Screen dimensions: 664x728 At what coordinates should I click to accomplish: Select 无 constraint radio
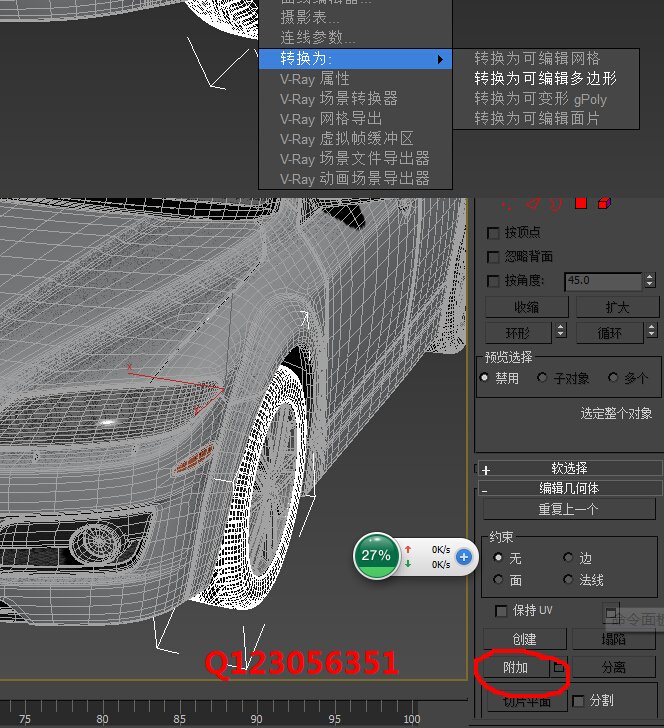[x=498, y=557]
